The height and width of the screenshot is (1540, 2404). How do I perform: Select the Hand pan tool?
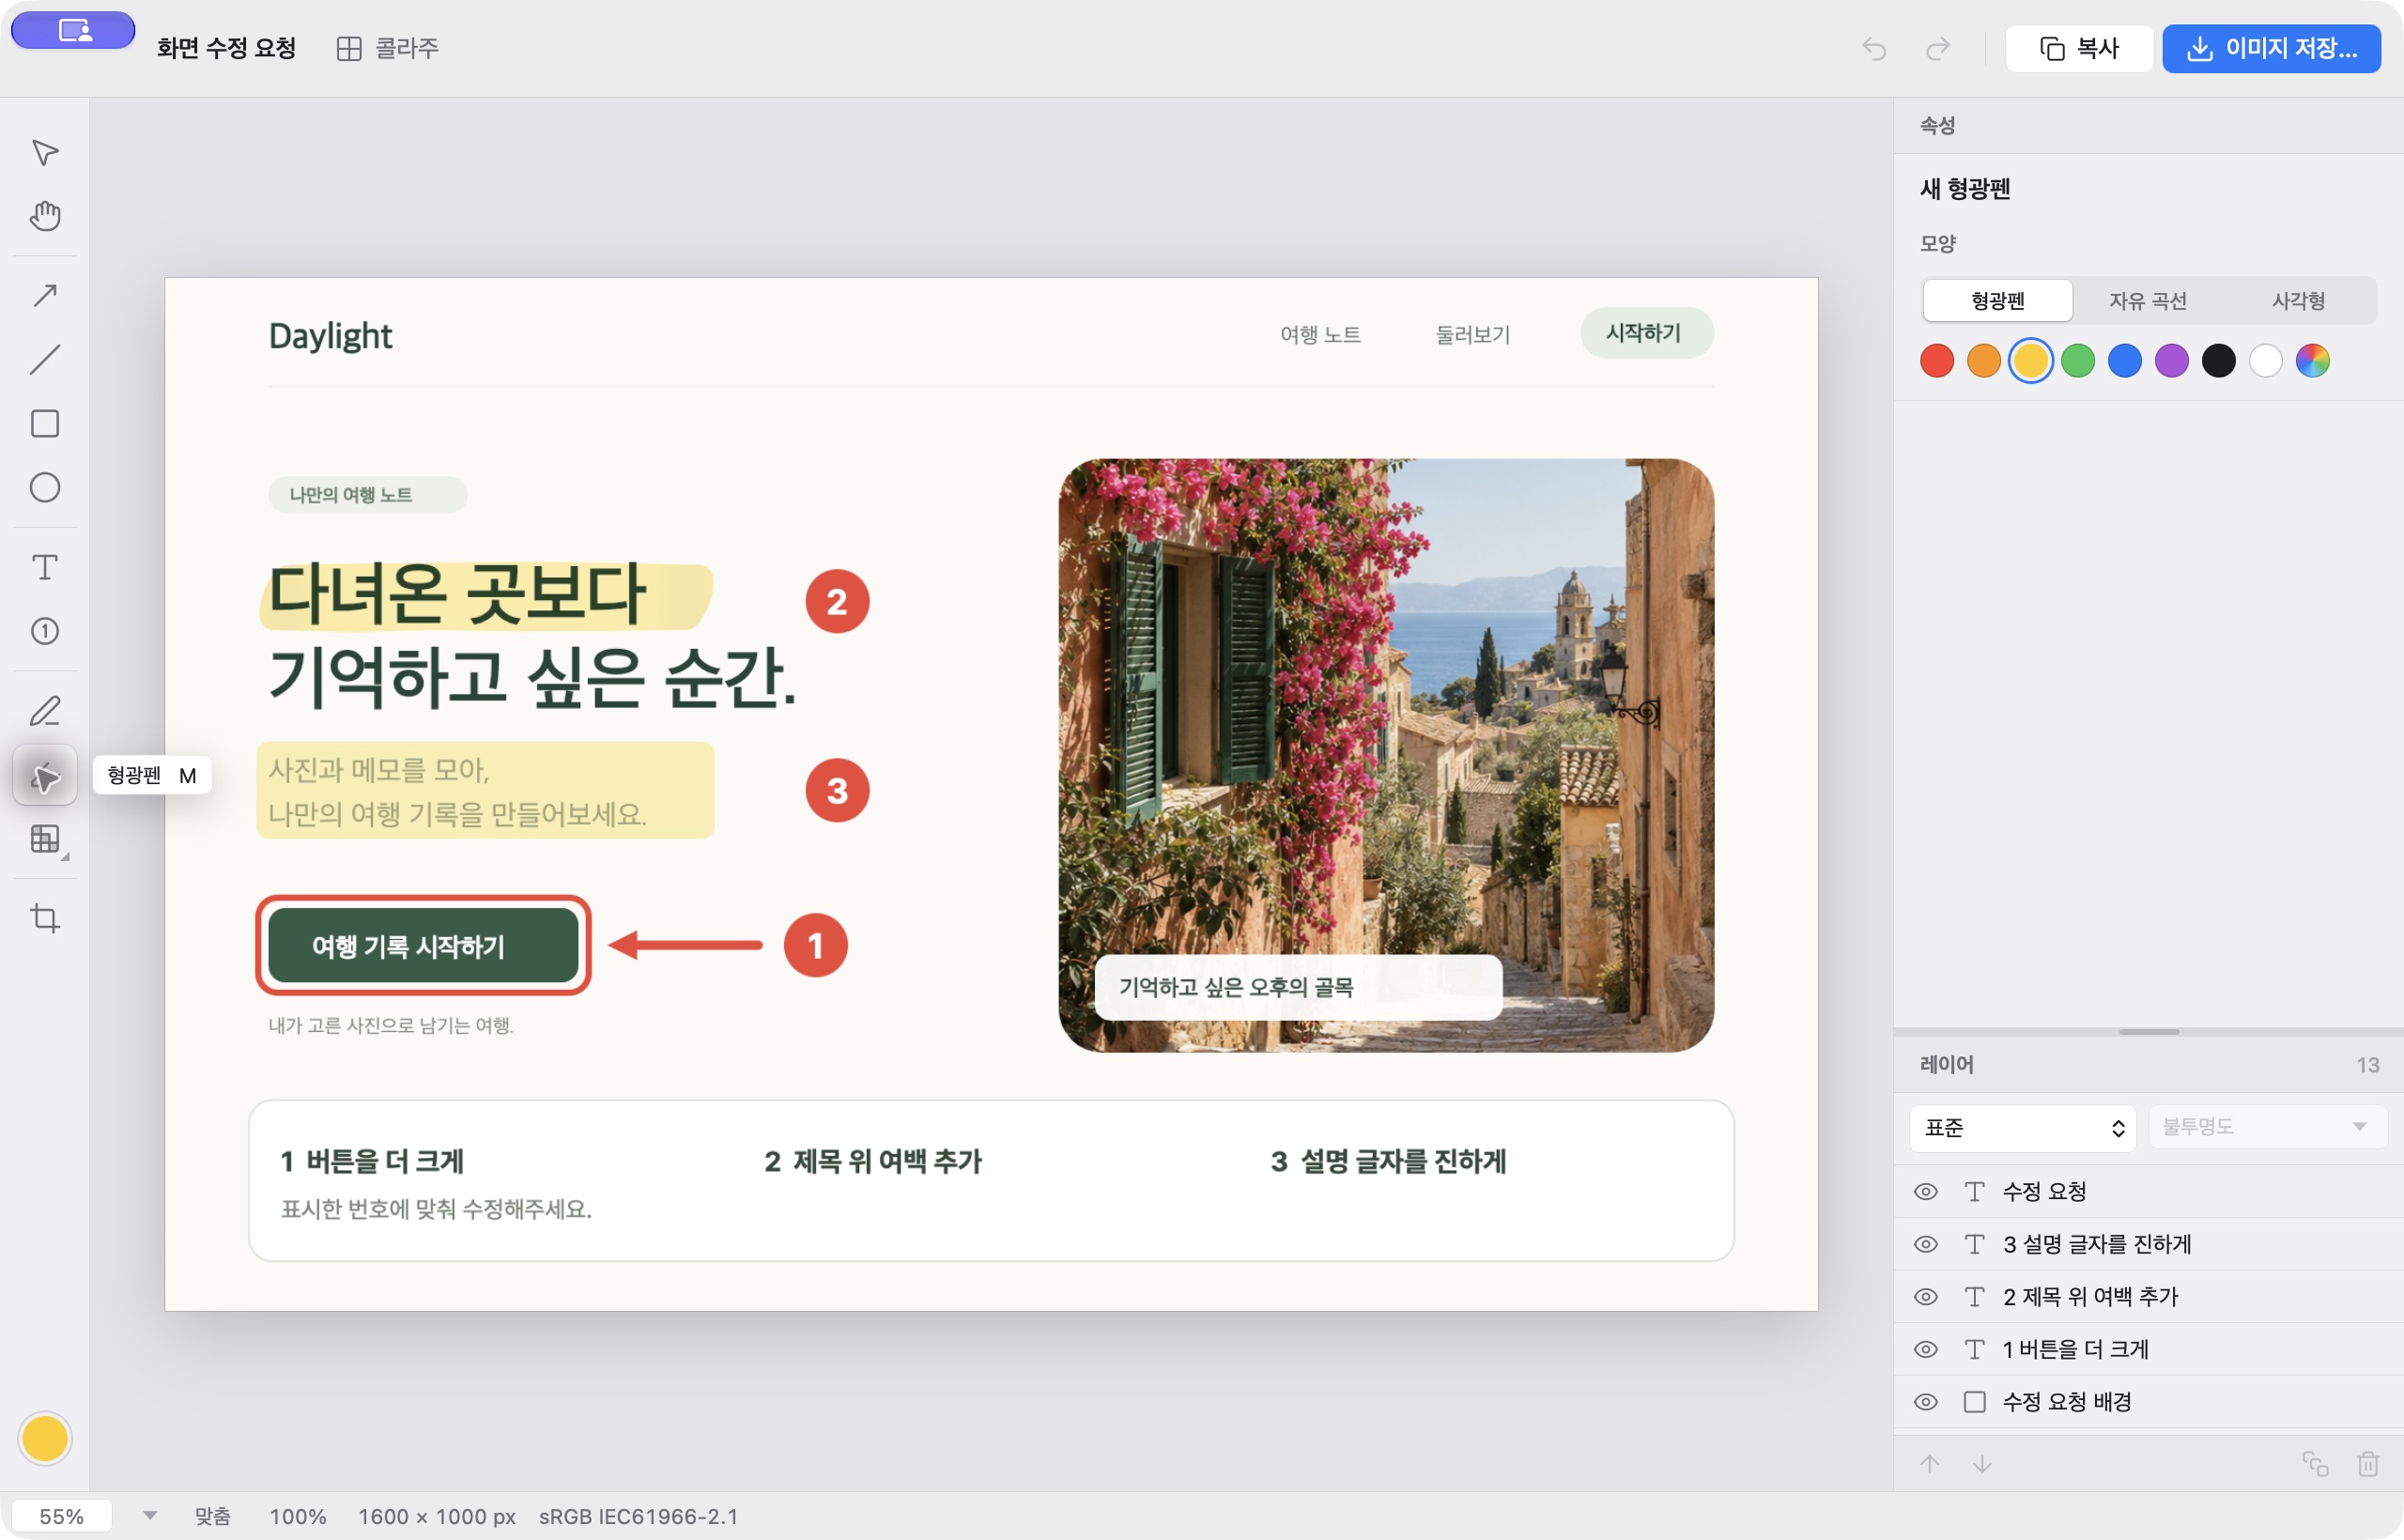pos(45,216)
